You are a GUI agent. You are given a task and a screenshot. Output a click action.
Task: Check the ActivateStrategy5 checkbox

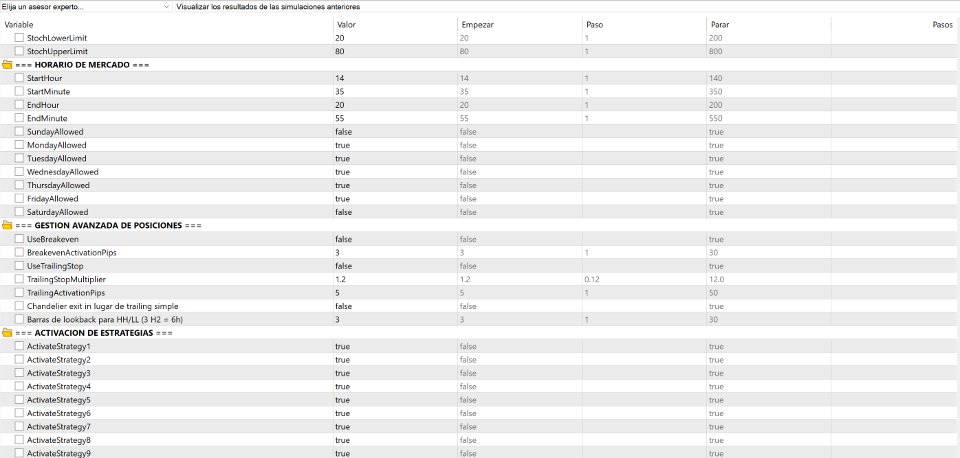point(19,400)
